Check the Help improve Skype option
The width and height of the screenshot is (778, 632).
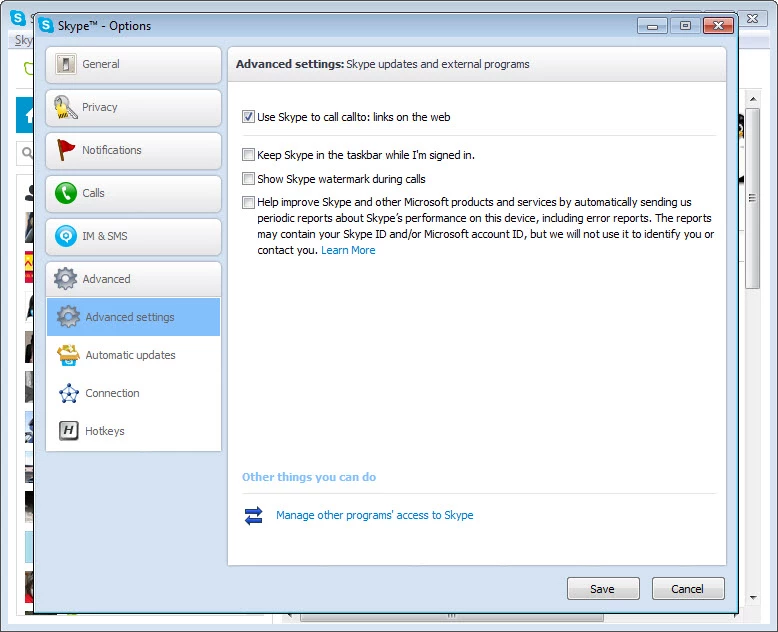tap(249, 202)
